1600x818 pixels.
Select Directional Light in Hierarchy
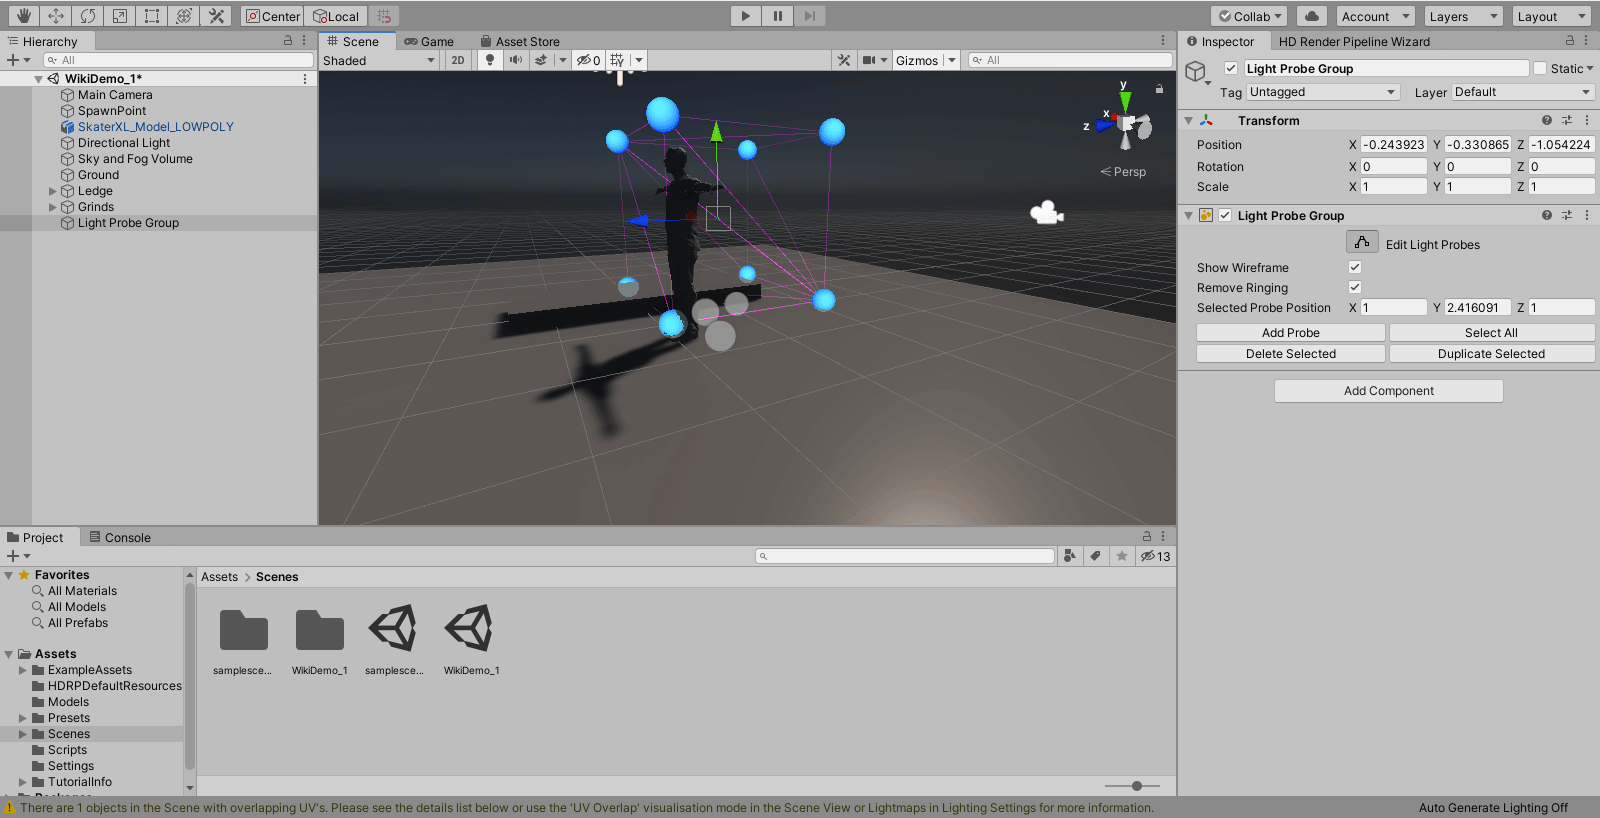[124, 143]
